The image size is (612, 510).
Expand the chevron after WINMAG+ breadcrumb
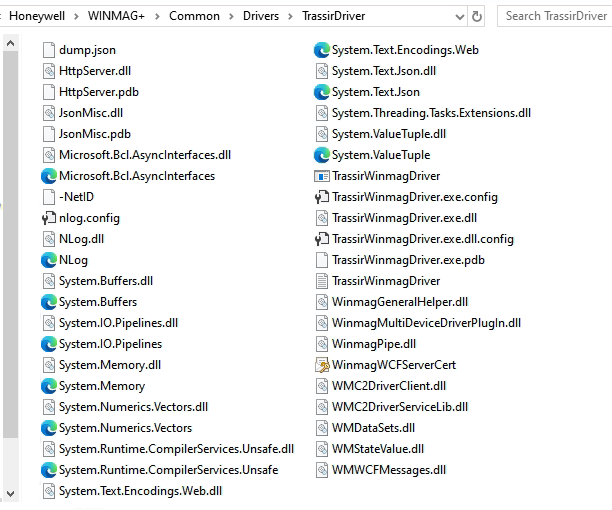(x=157, y=16)
